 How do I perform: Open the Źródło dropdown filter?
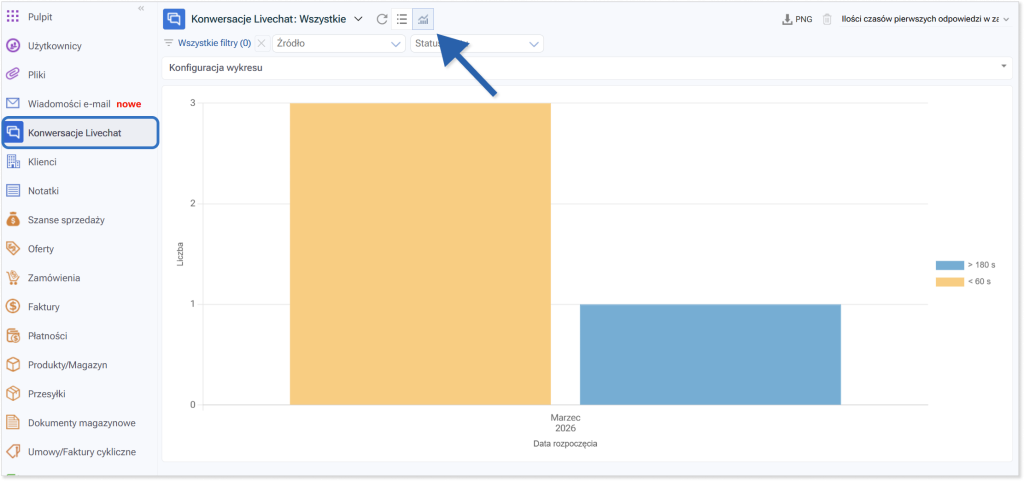pyautogui.click(x=338, y=43)
